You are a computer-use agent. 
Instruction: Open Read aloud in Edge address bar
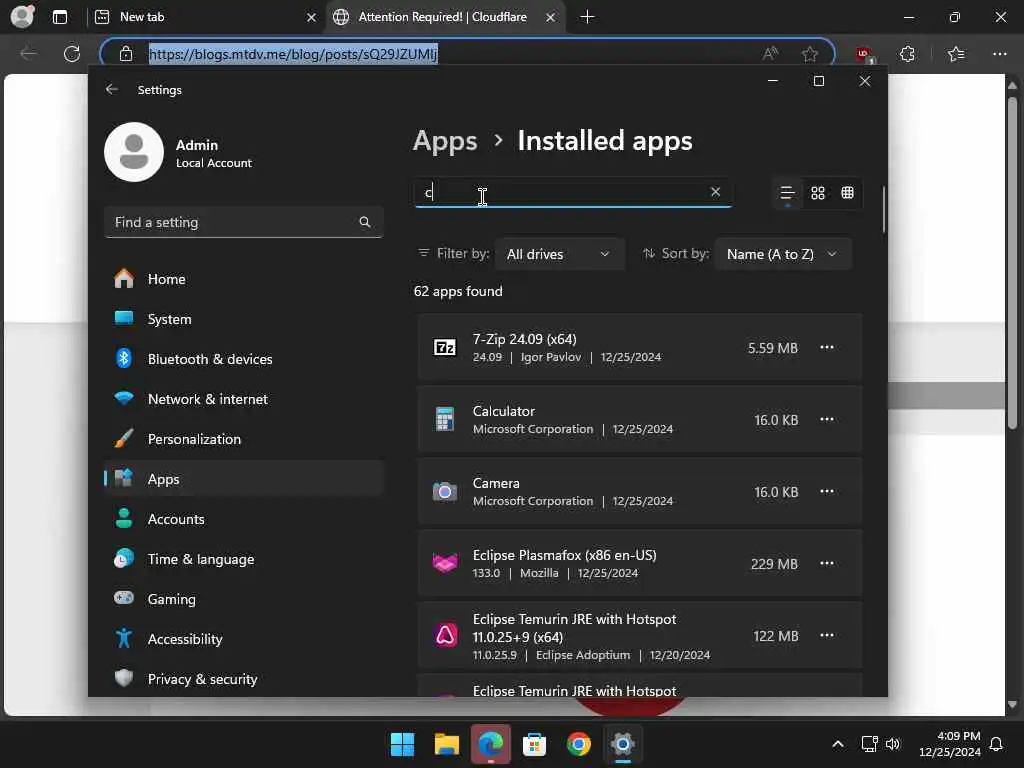pos(771,54)
